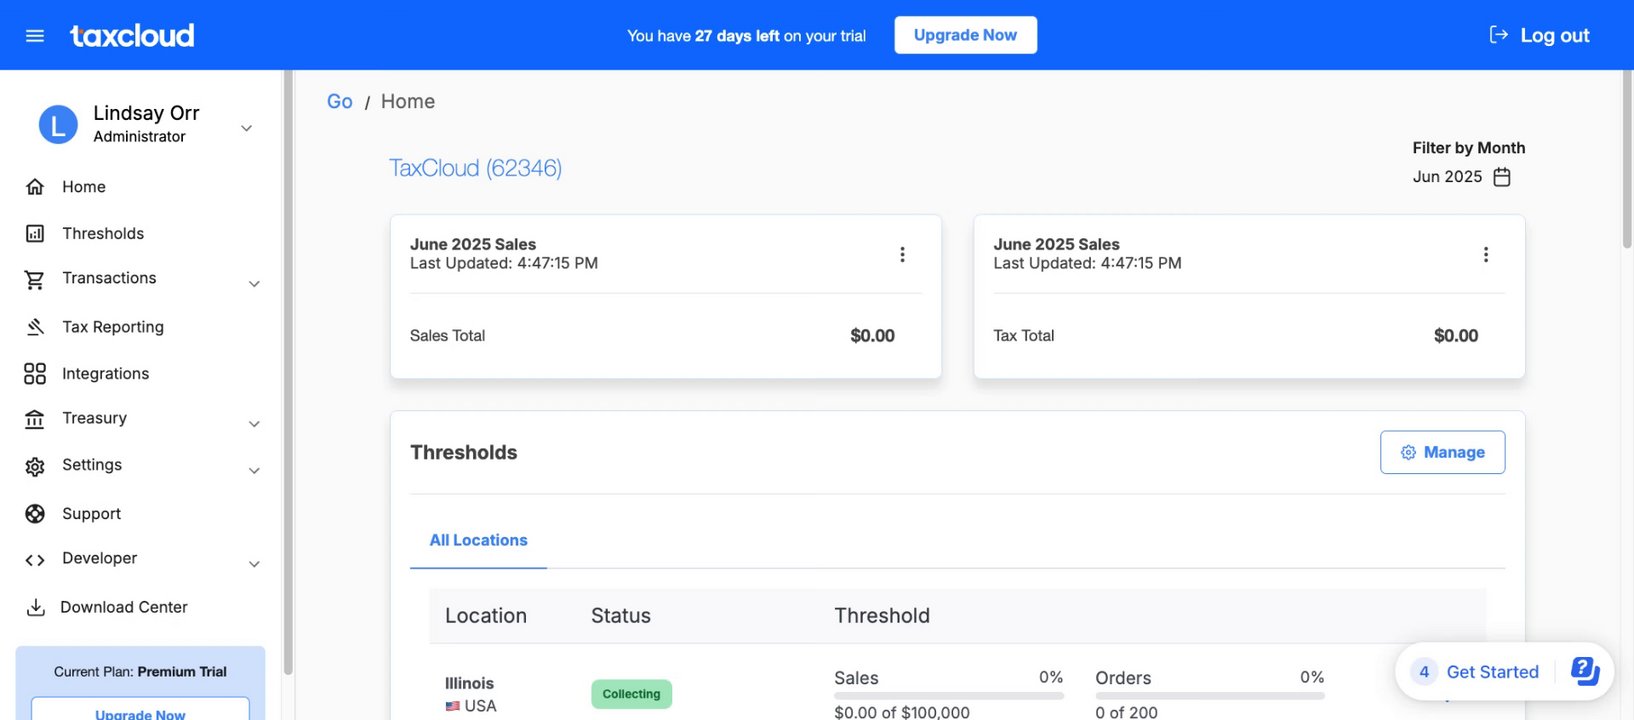Click the Settings gear icon in sidebar
This screenshot has height=720, width=1634.
pyautogui.click(x=35, y=466)
